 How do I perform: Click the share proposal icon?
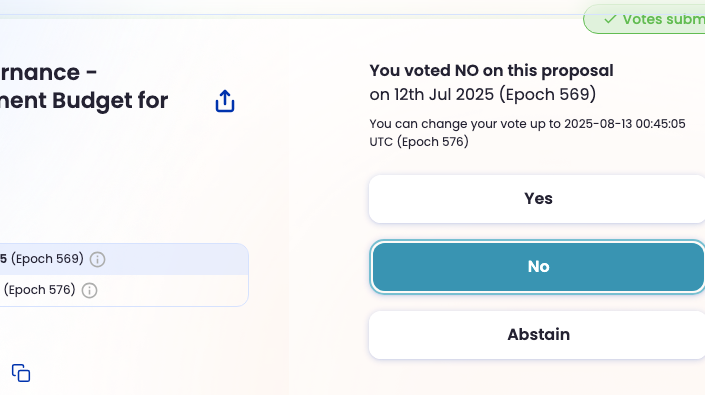pos(225,101)
